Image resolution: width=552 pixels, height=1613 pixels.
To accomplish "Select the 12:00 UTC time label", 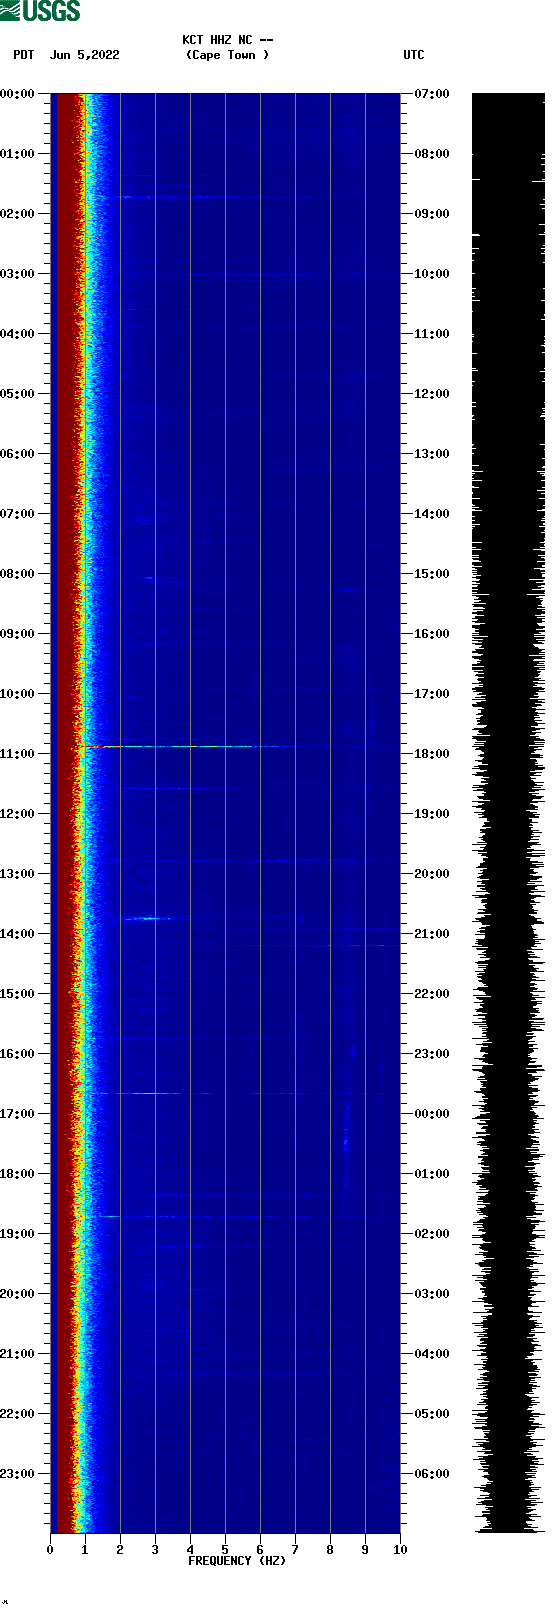I will pyautogui.click(x=432, y=394).
